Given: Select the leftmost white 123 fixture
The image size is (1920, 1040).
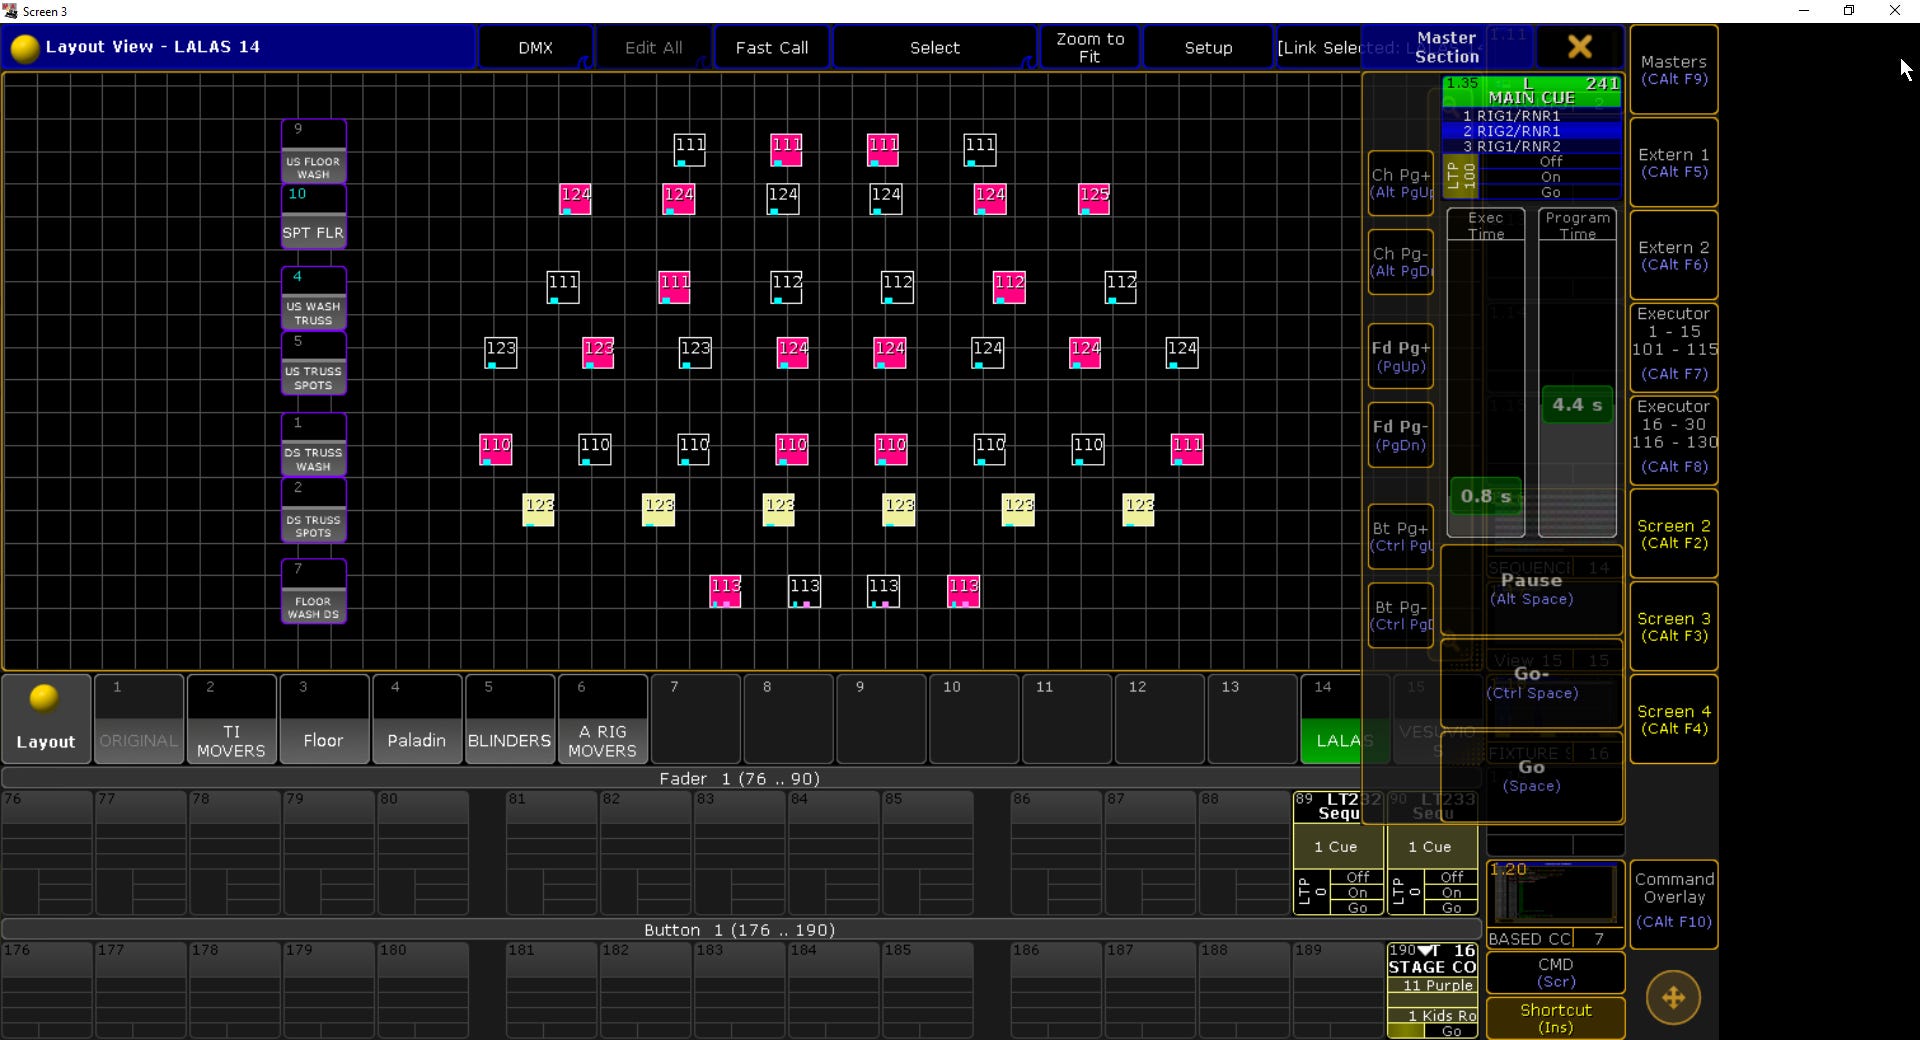Looking at the screenshot, I should click(501, 352).
